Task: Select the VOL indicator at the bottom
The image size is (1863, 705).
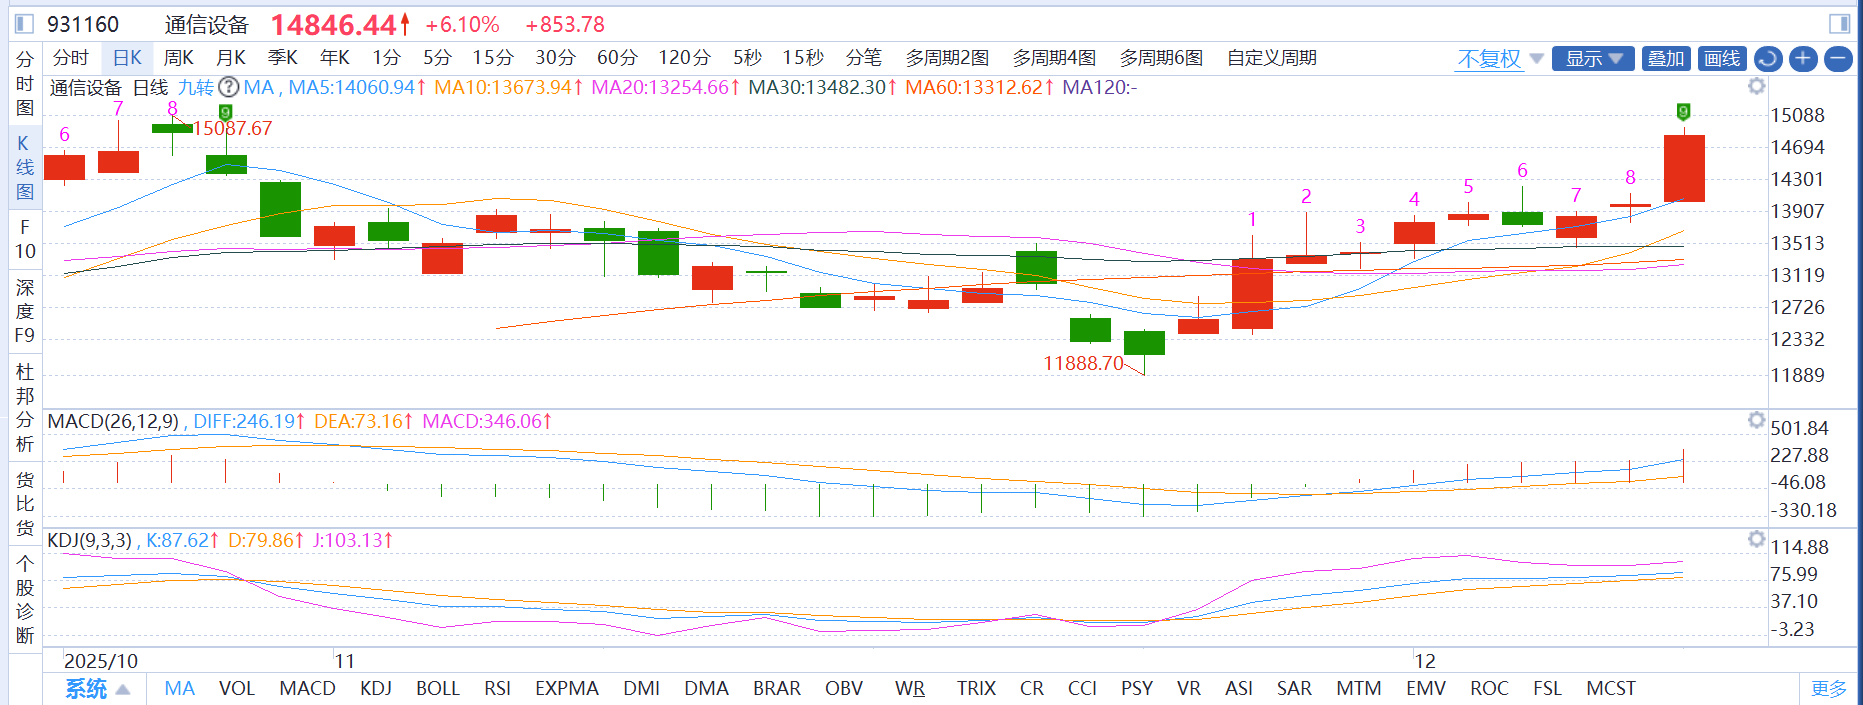Action: tap(237, 688)
